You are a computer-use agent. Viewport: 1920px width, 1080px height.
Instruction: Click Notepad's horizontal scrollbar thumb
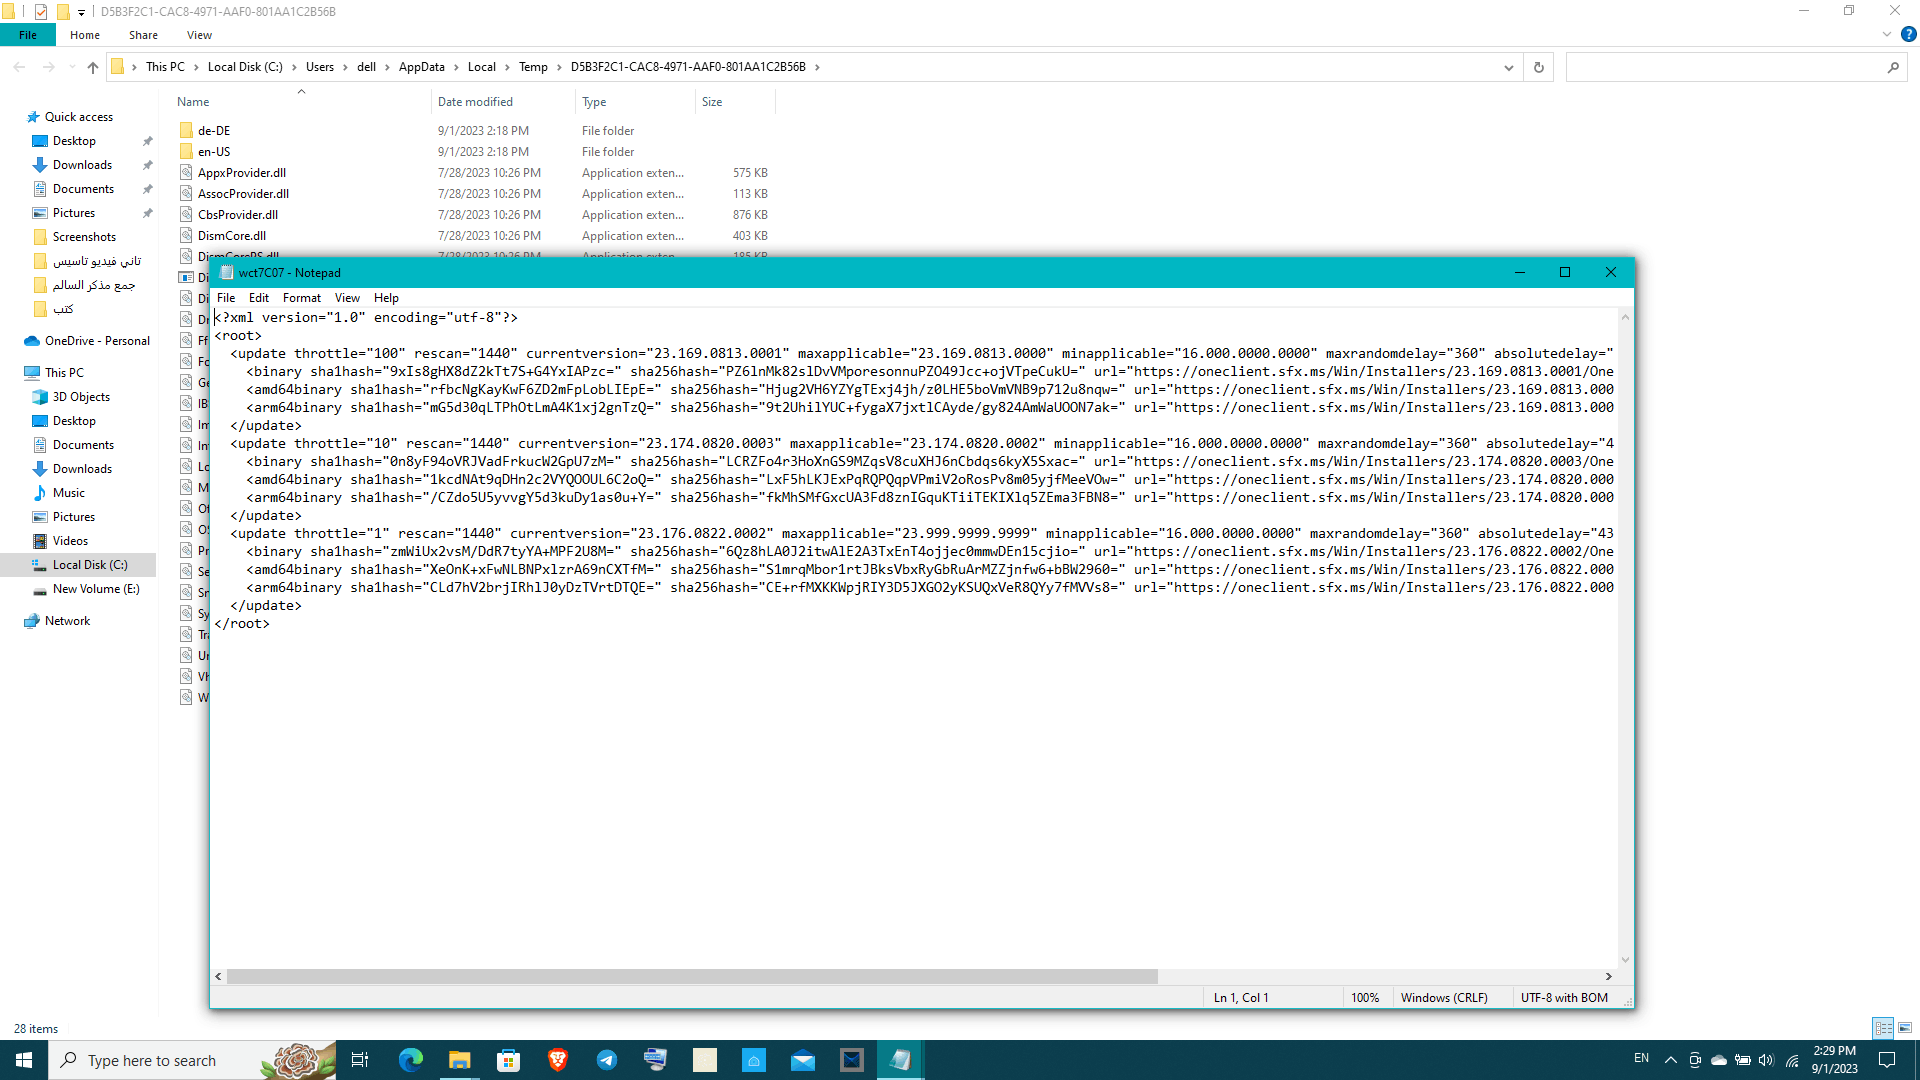tap(691, 976)
